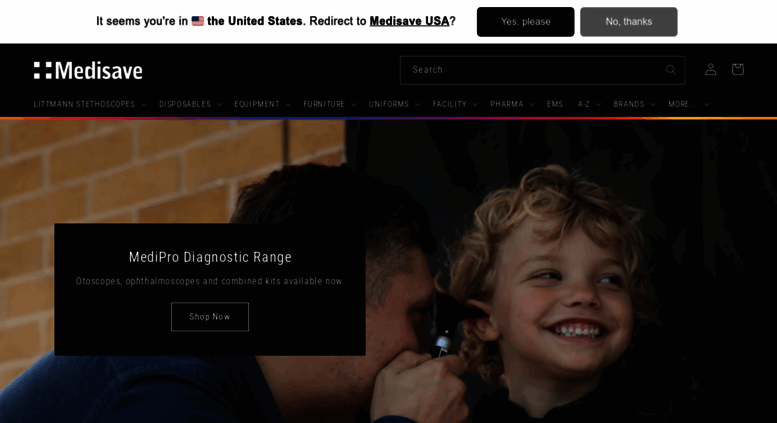Follow the Medisave USA link

coord(409,21)
